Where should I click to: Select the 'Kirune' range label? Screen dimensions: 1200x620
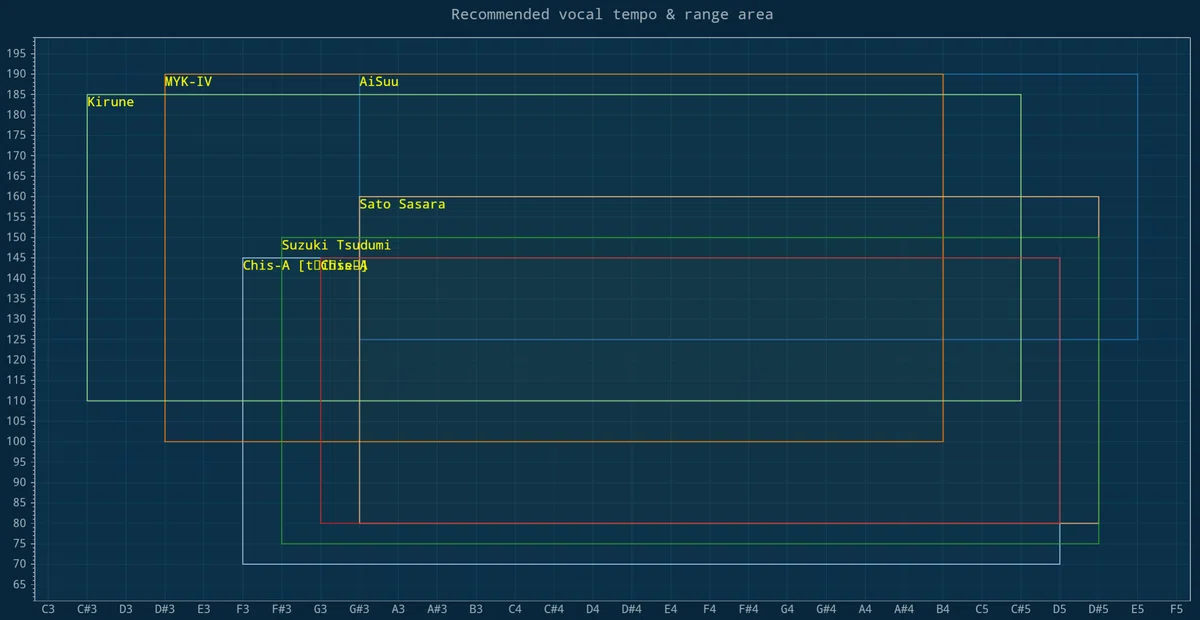pos(110,102)
